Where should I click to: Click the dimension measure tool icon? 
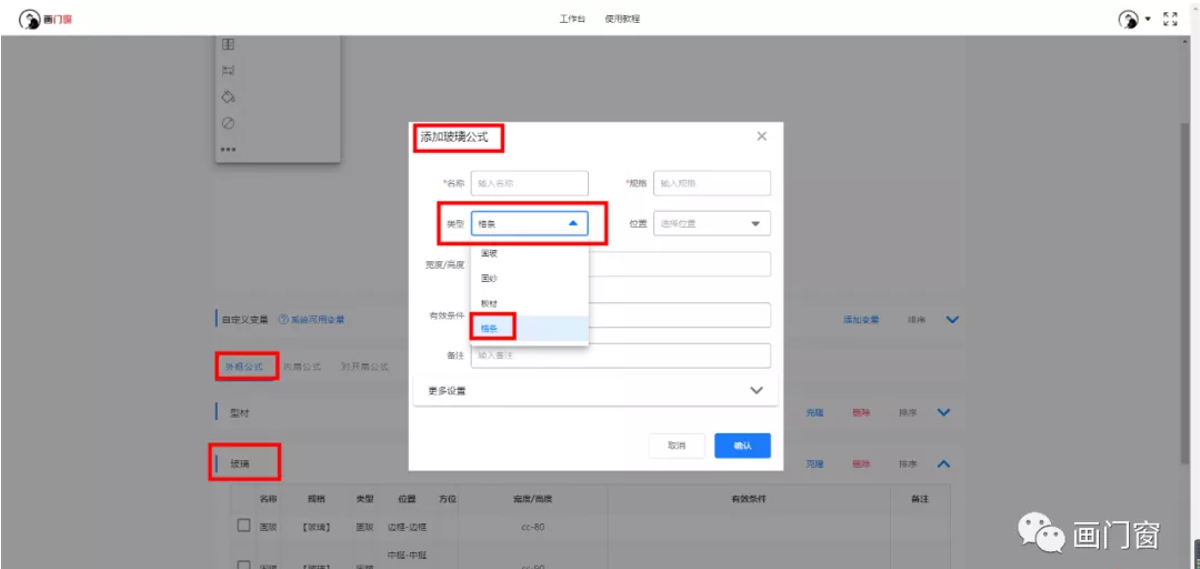pos(228,71)
